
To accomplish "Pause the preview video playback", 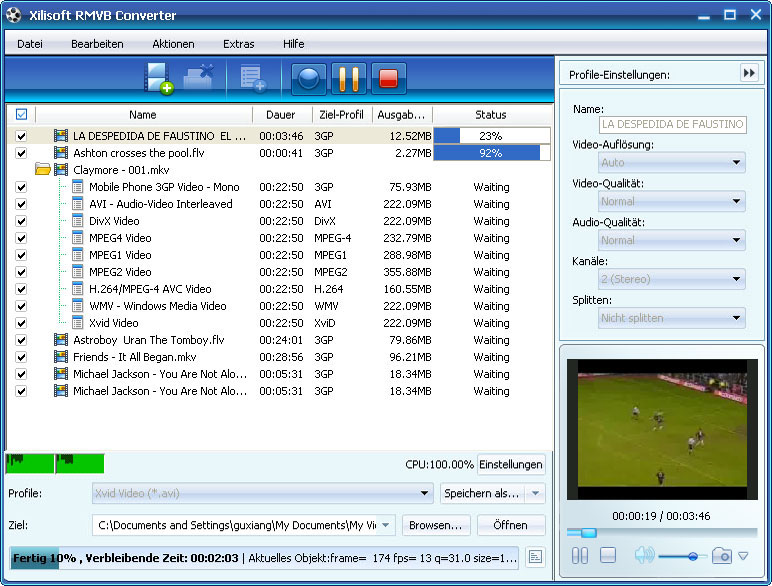I will [x=579, y=556].
